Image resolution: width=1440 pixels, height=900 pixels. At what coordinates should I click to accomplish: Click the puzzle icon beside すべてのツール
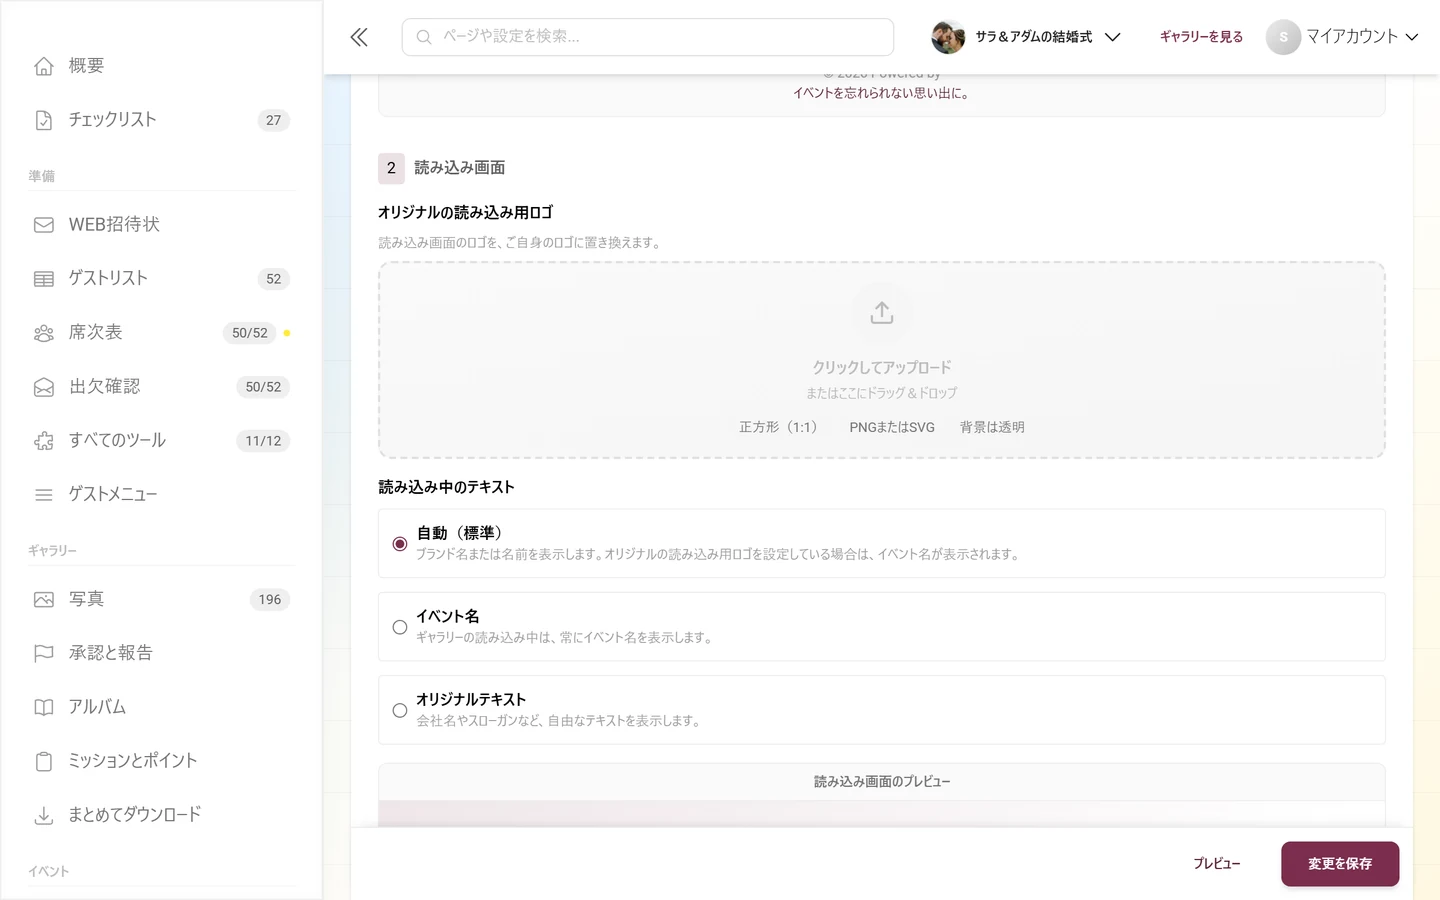44,441
